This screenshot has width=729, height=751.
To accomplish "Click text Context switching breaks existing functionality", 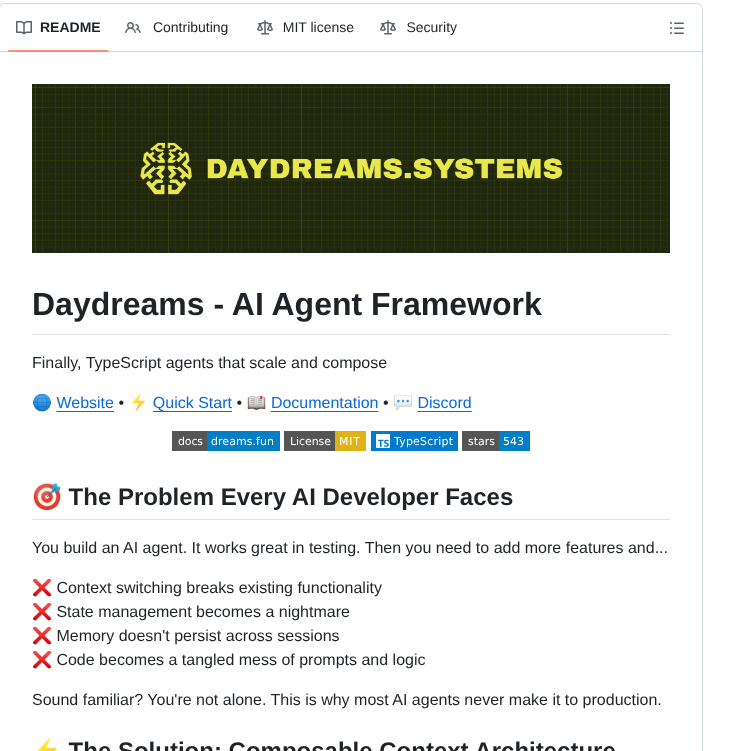I will 219,588.
